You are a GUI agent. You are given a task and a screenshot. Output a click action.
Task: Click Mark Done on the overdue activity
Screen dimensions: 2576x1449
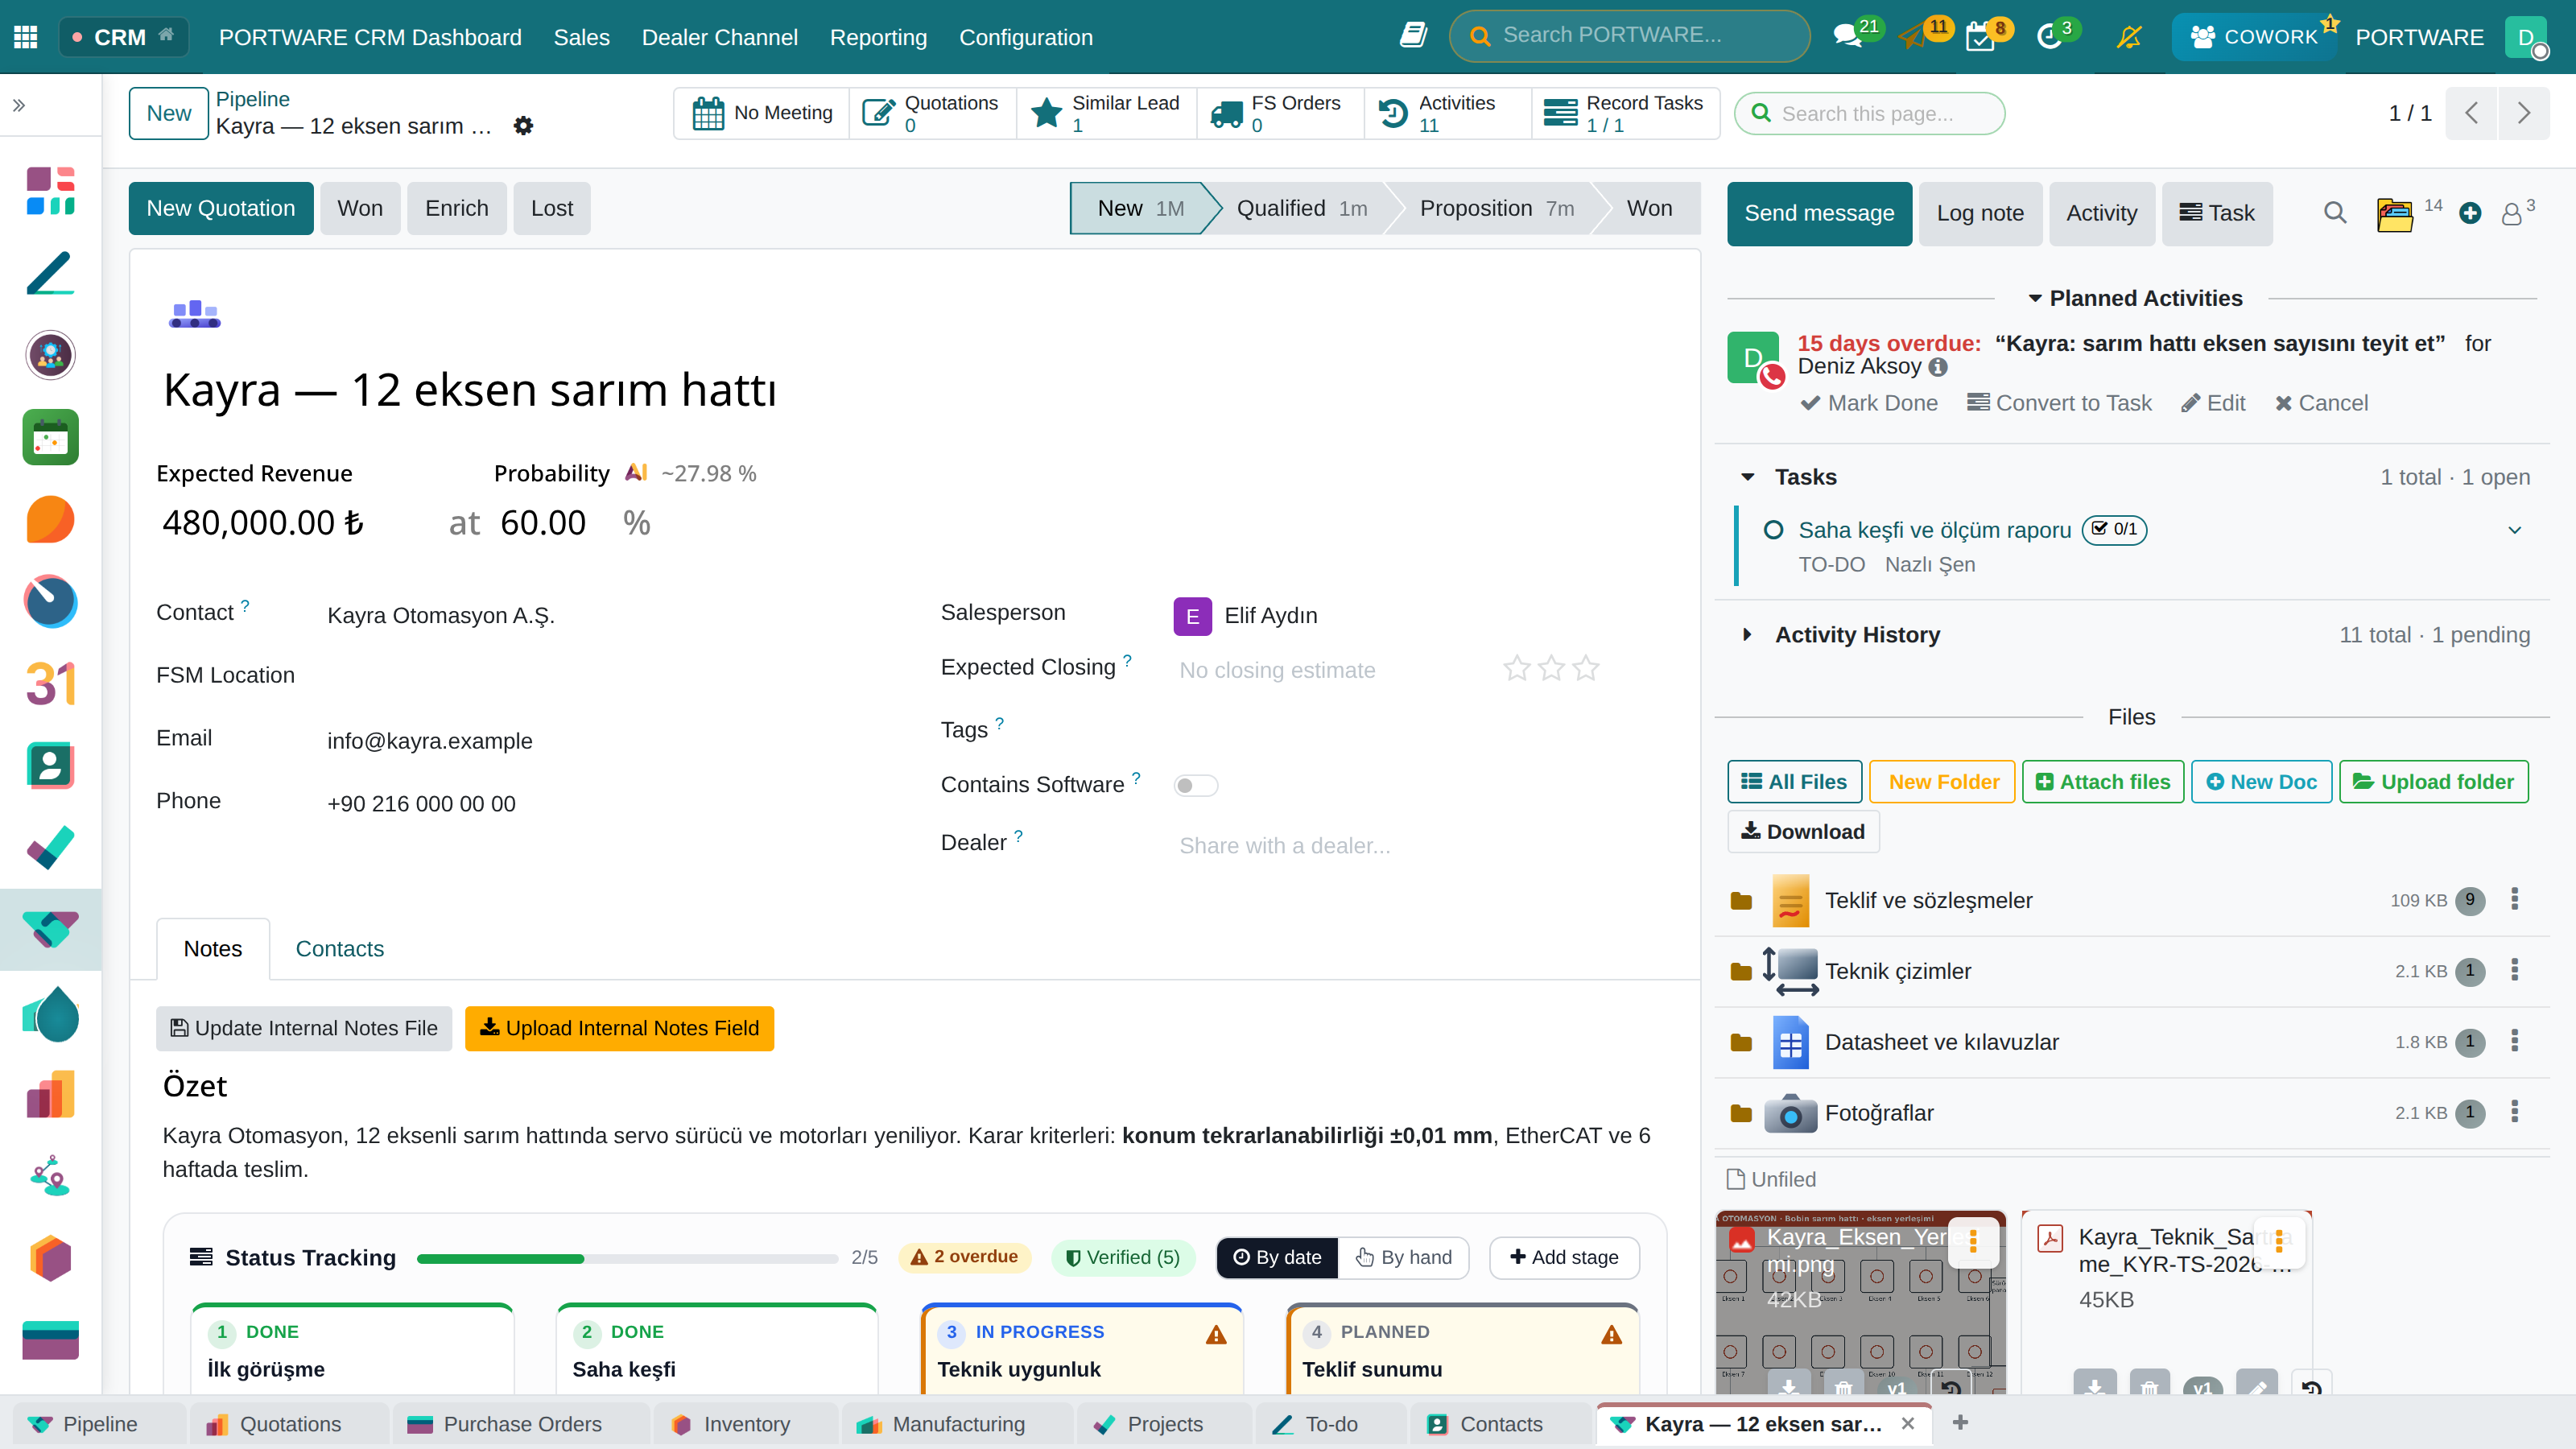tap(1868, 403)
